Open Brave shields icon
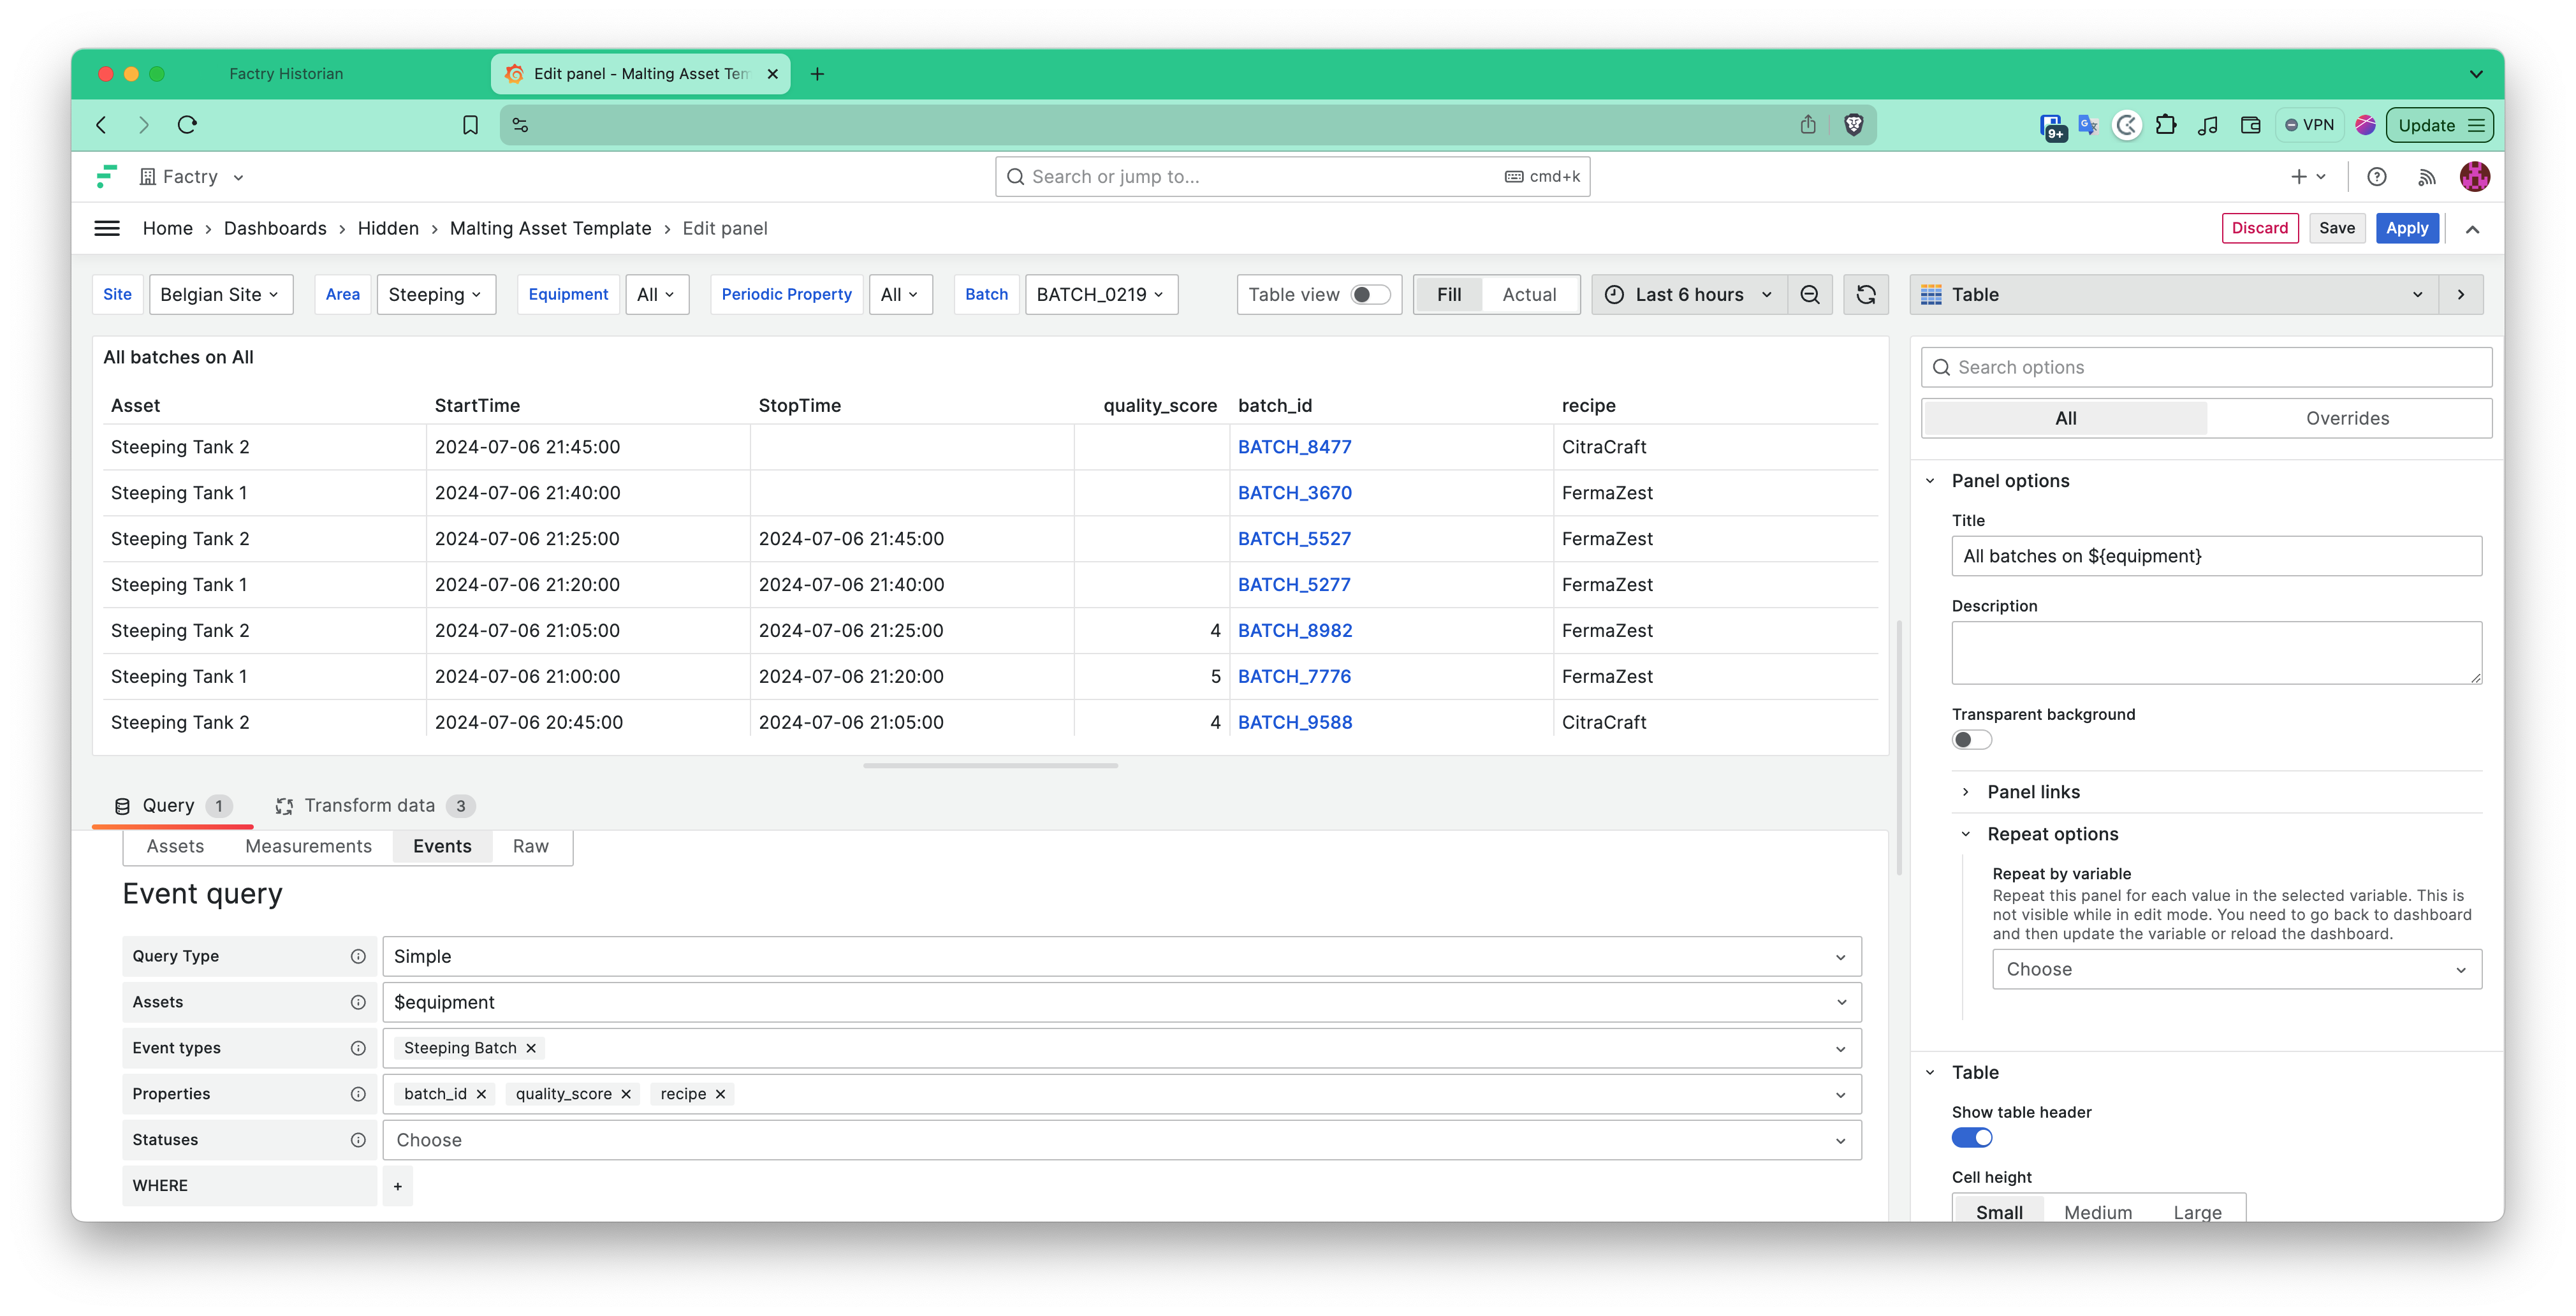Viewport: 2576px width, 1316px height. [1853, 125]
